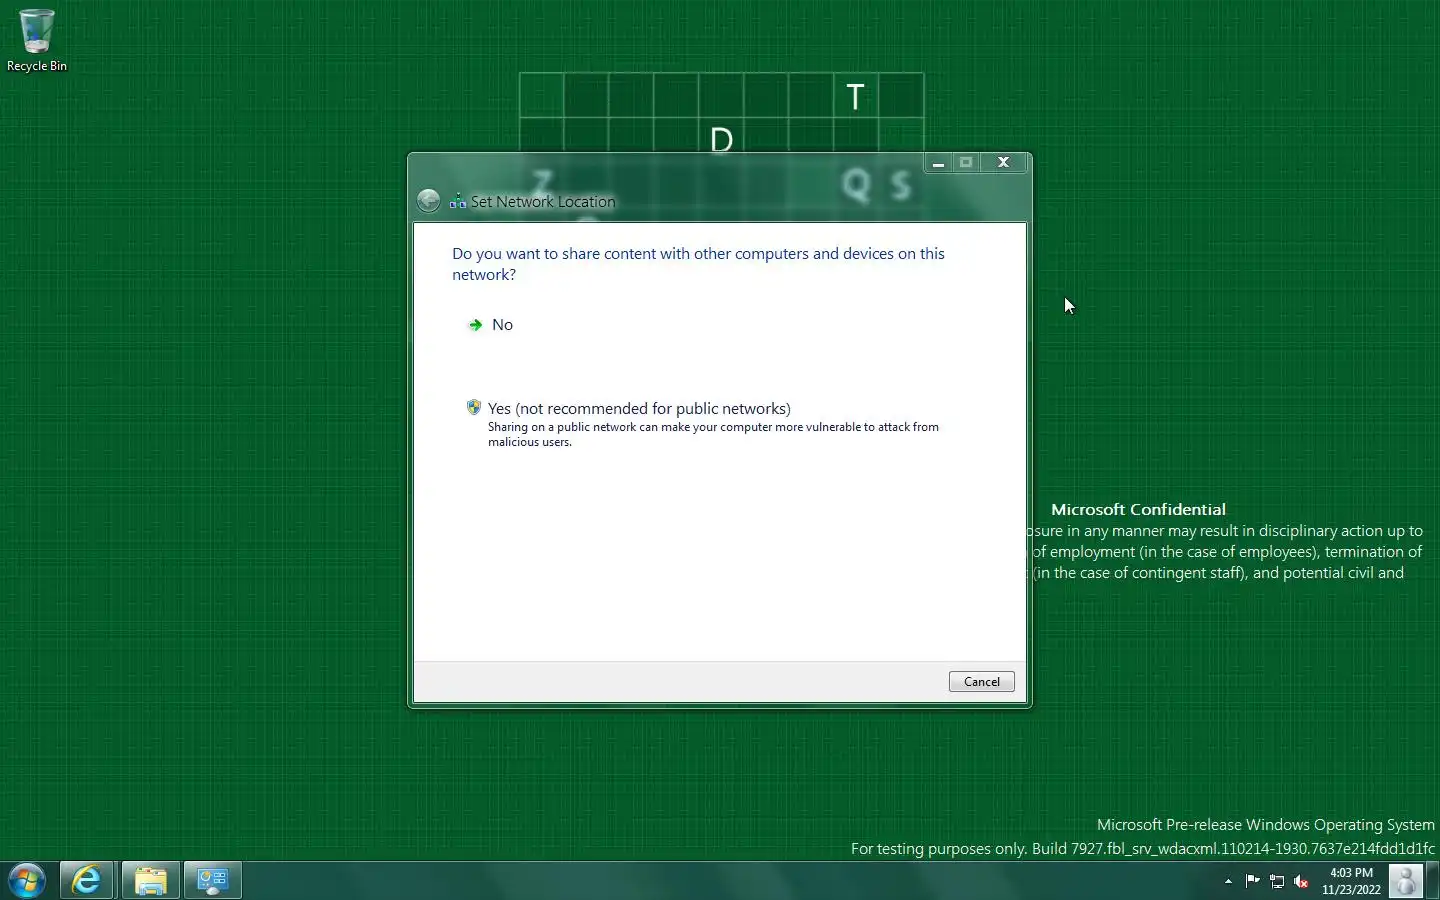Go back using the dialog back arrow

[428, 201]
